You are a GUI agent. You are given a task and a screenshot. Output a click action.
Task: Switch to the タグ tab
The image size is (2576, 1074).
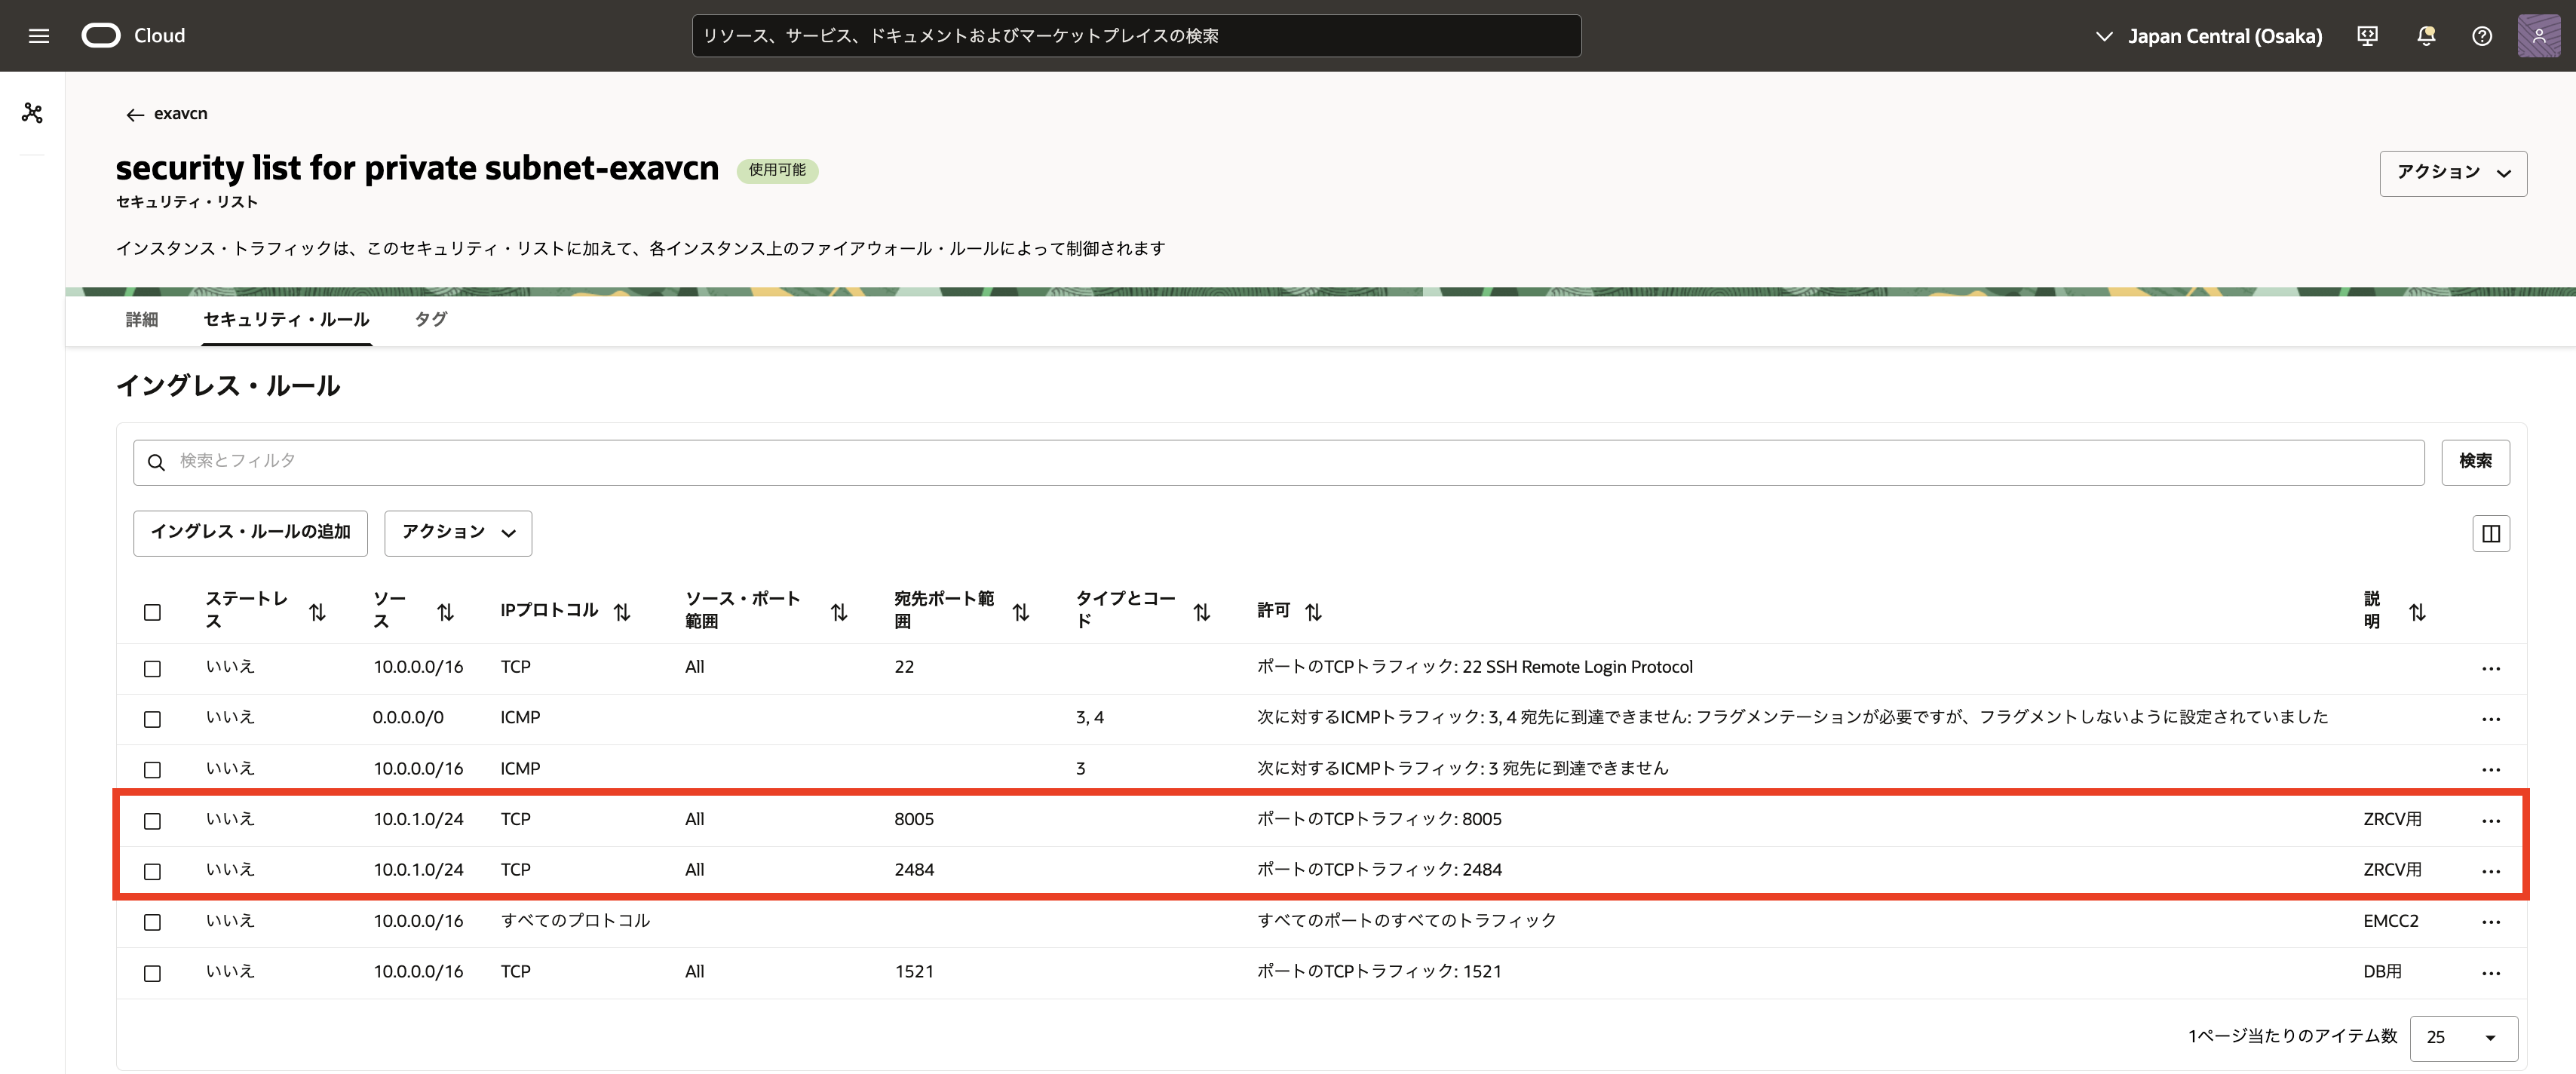[x=430, y=320]
